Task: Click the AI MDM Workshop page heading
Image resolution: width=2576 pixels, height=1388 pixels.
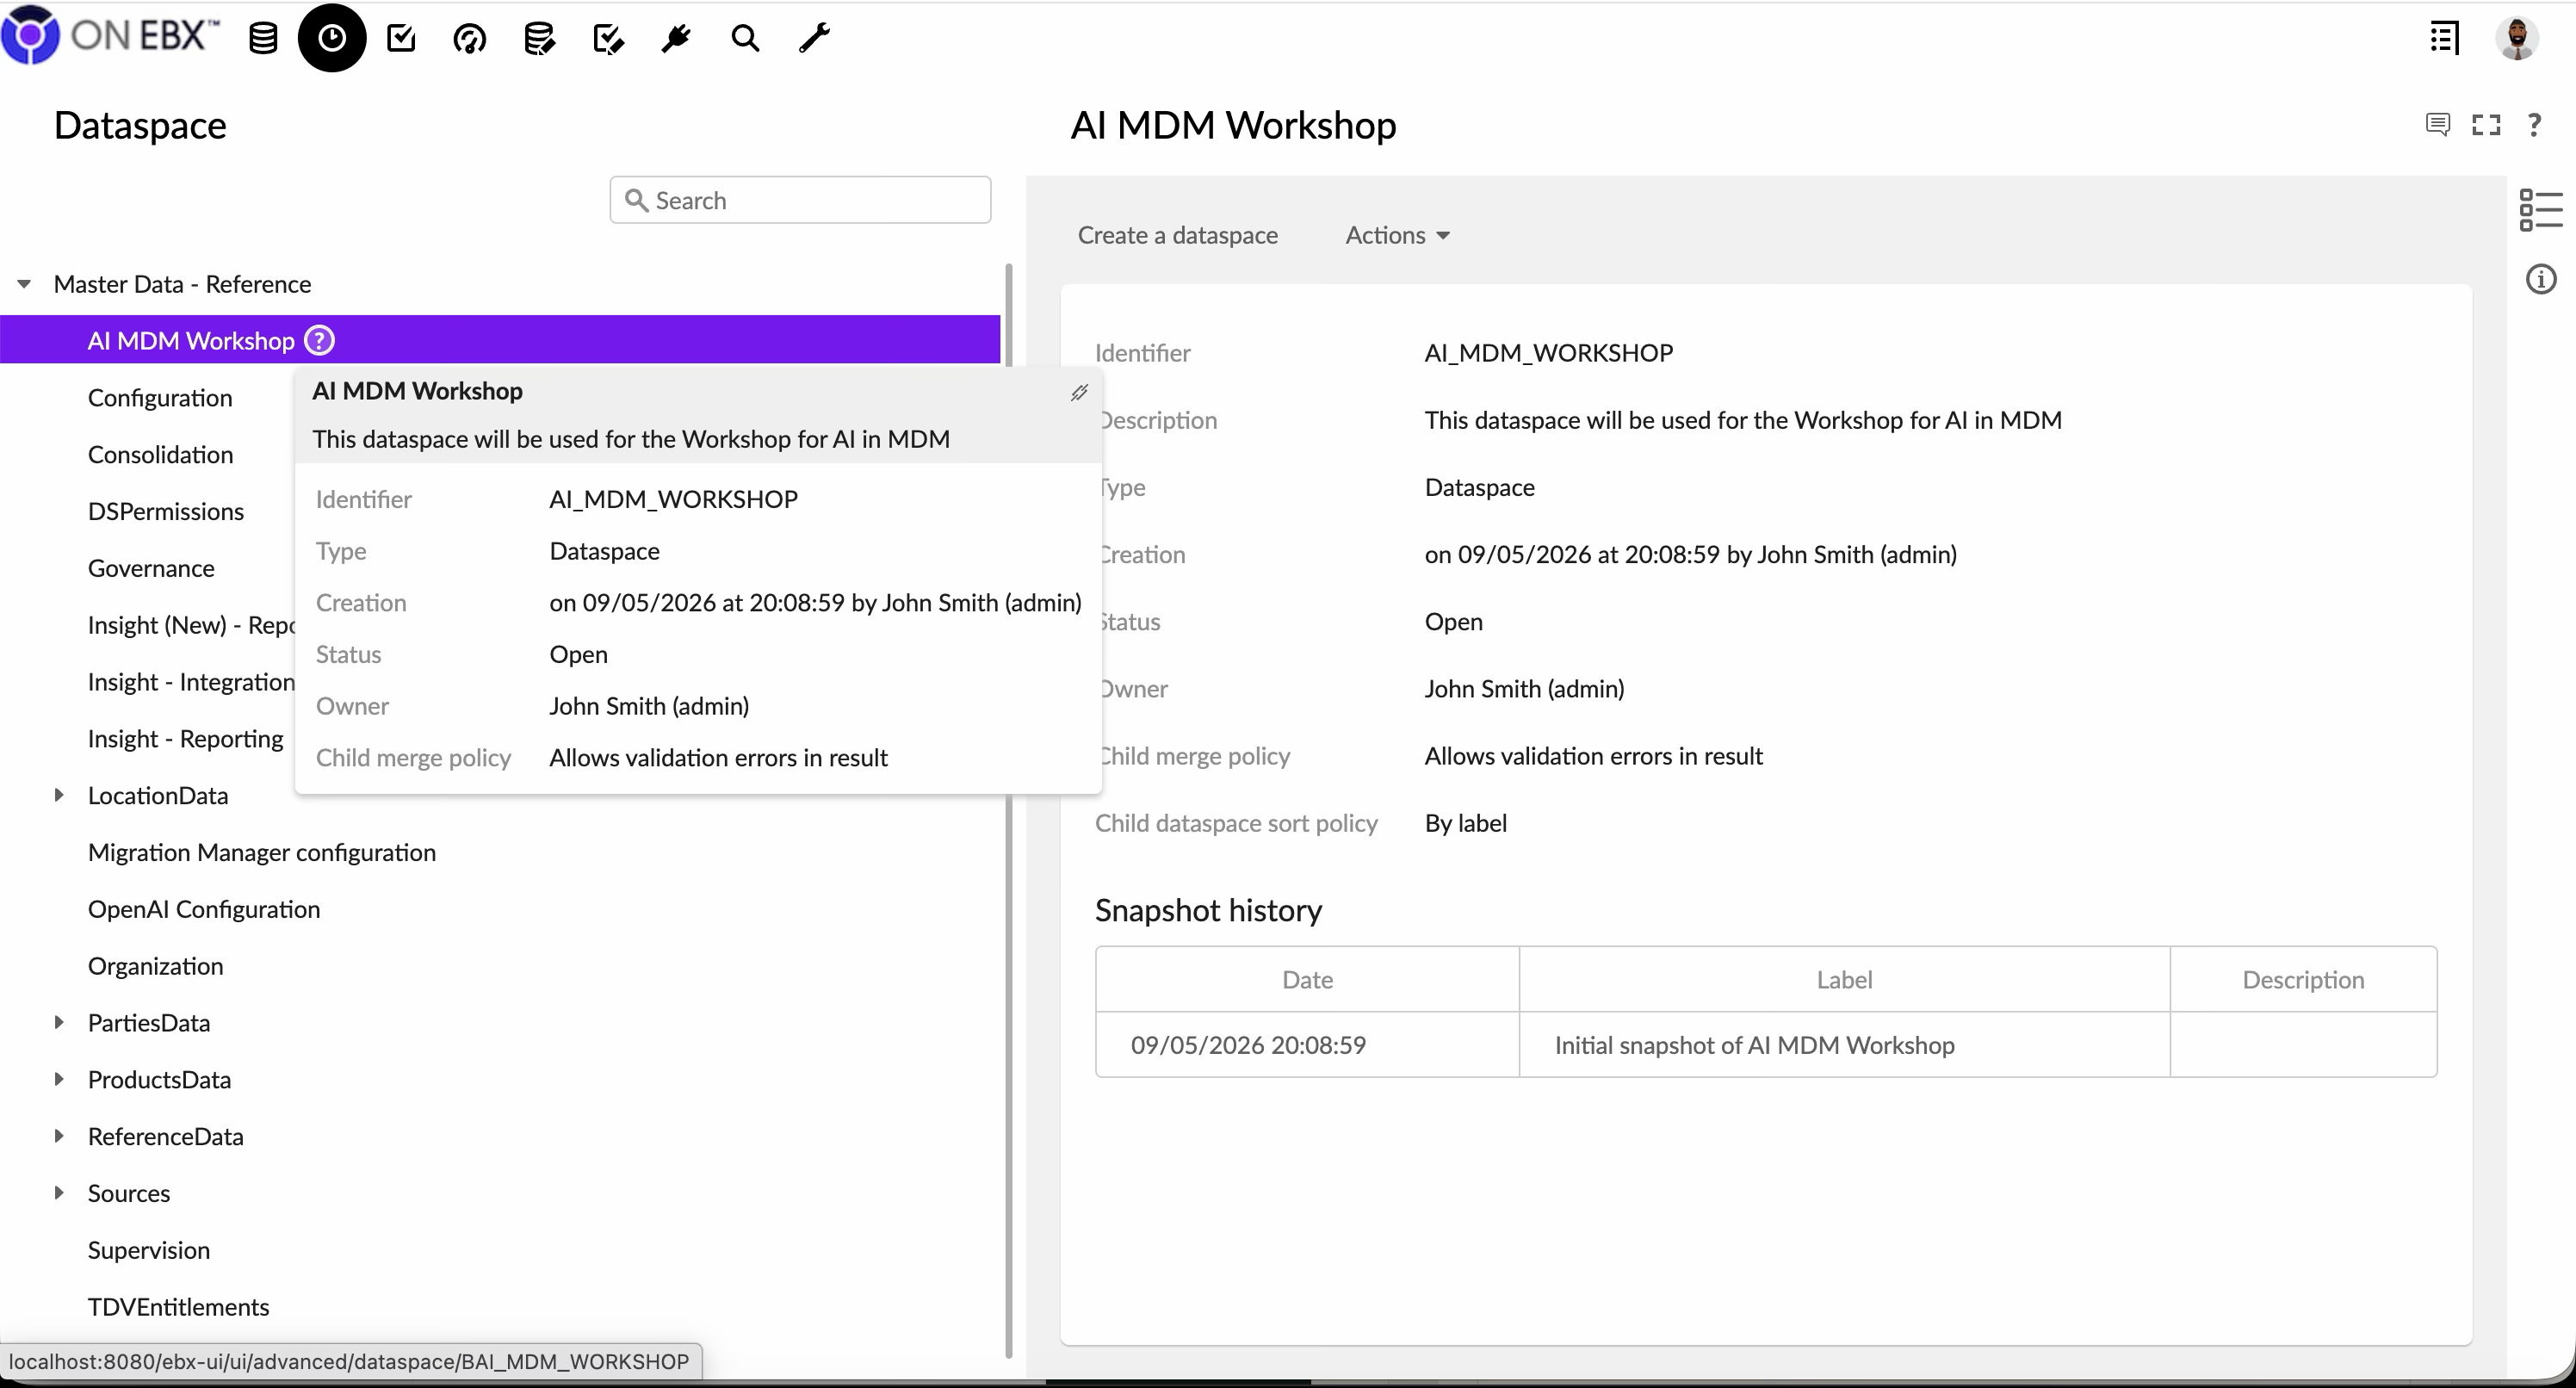Action: coord(1233,125)
